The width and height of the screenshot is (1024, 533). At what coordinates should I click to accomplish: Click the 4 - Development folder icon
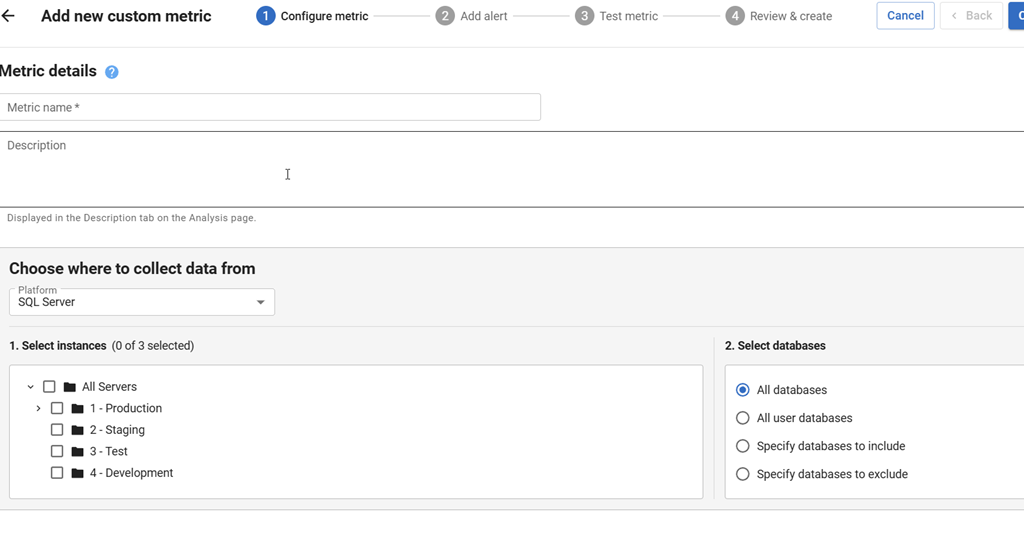pos(78,473)
